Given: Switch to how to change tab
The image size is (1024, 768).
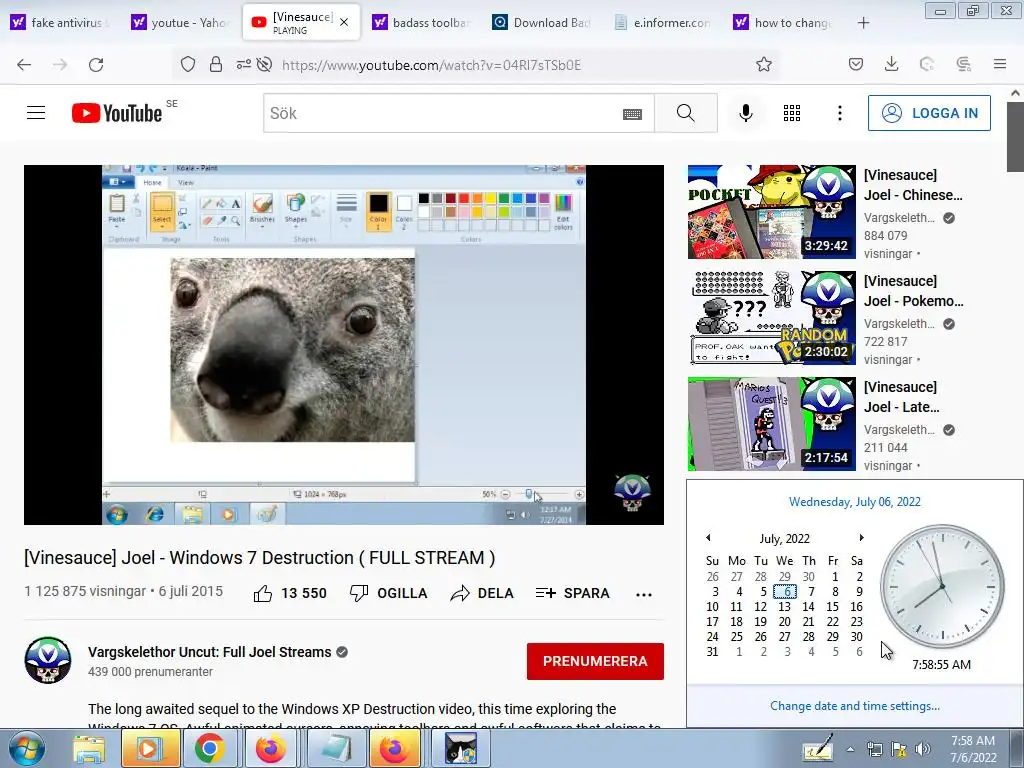Looking at the screenshot, I should pos(784,23).
